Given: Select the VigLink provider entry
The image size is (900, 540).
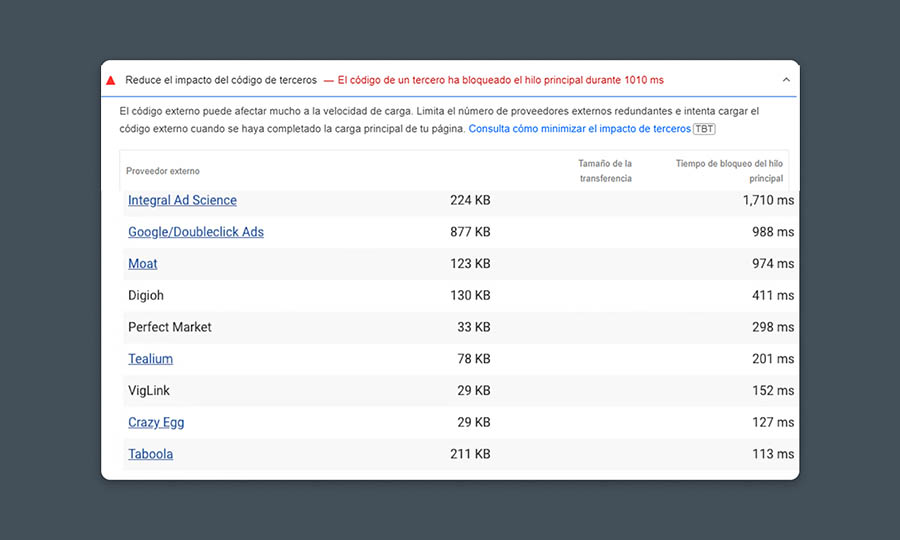Looking at the screenshot, I should point(149,391).
